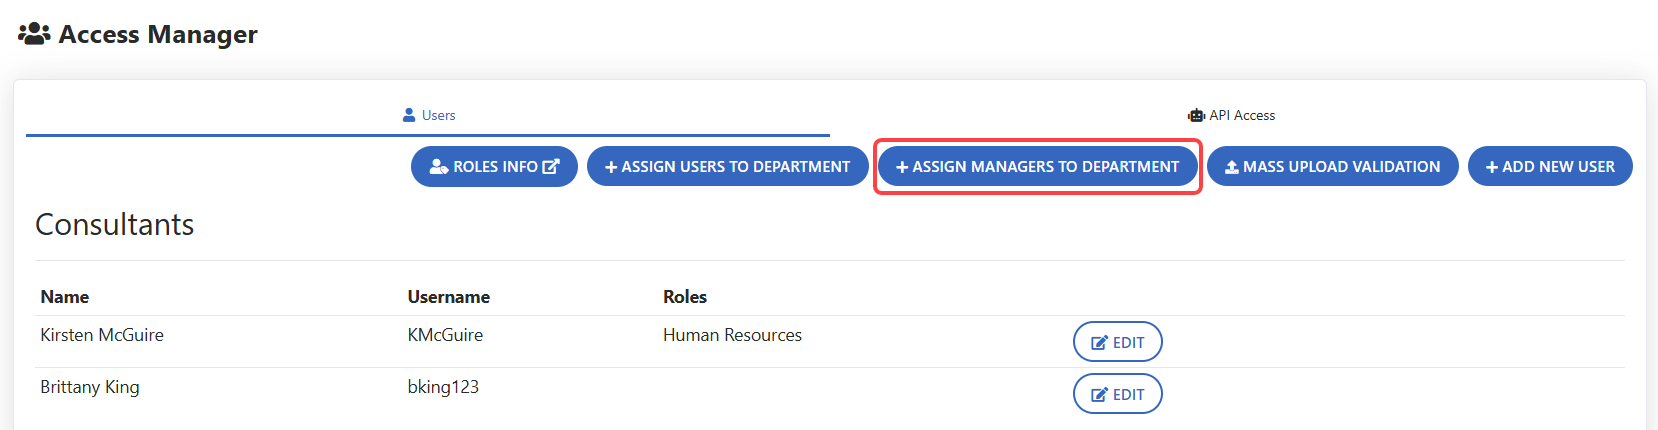Select the Roles column header

tap(685, 297)
